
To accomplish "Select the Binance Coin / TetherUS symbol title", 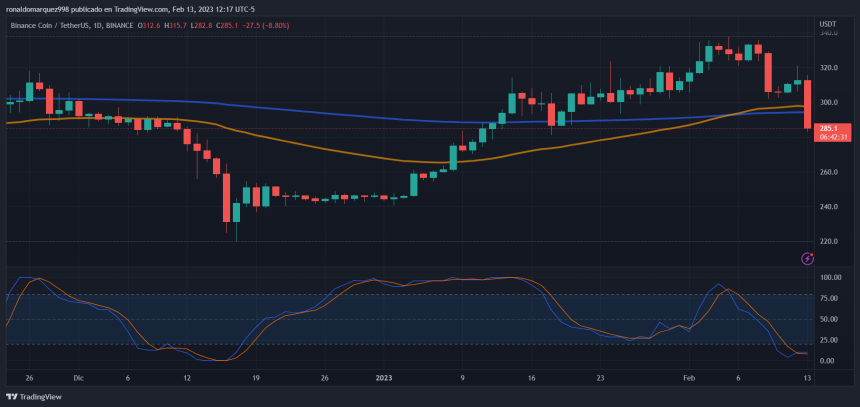I will 51,25.
